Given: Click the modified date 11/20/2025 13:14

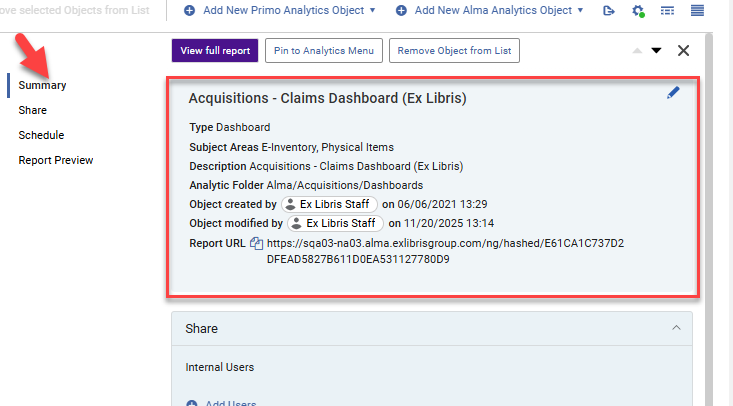Looking at the screenshot, I should coord(449,224).
